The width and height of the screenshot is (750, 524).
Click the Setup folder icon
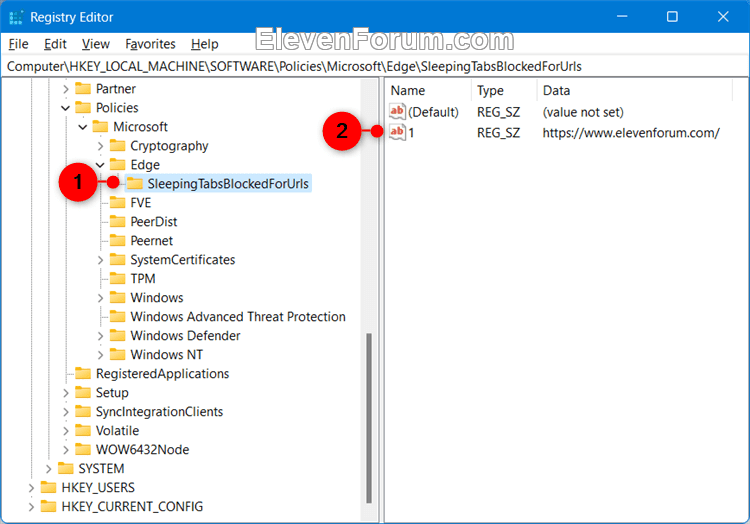[83, 393]
